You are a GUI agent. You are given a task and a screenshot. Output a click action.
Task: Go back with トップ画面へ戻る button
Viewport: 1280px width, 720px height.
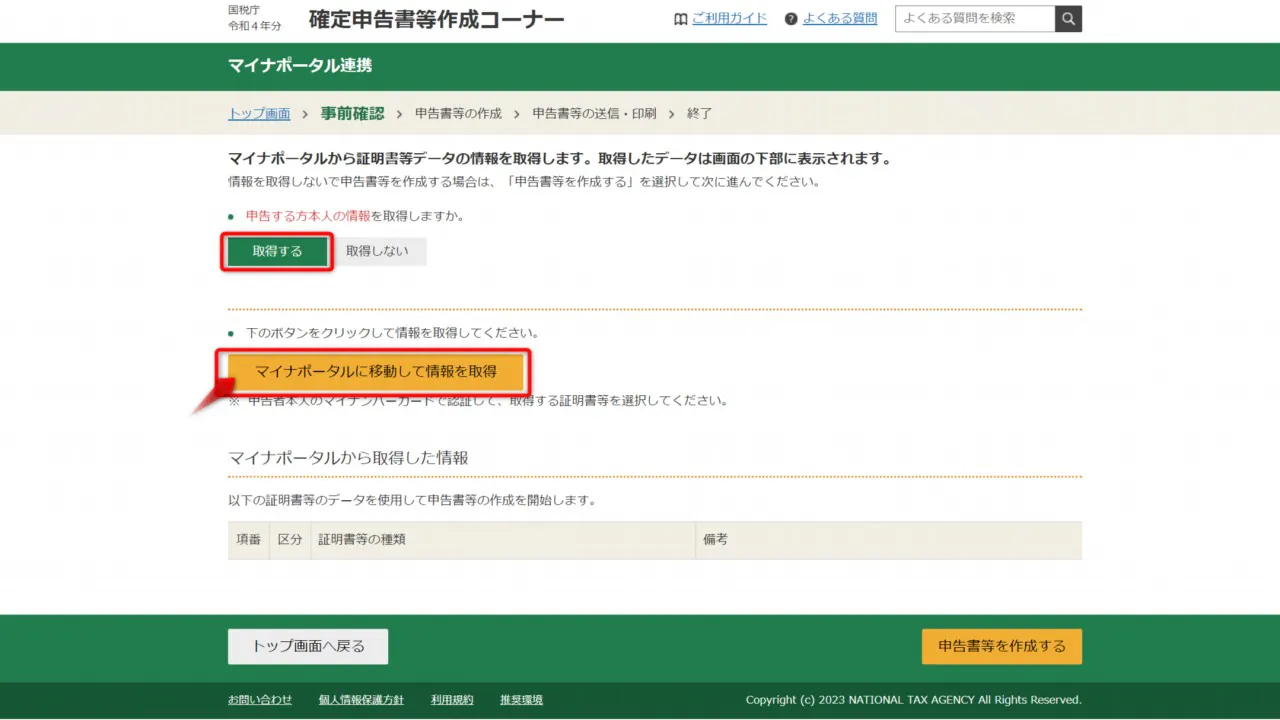click(x=308, y=646)
